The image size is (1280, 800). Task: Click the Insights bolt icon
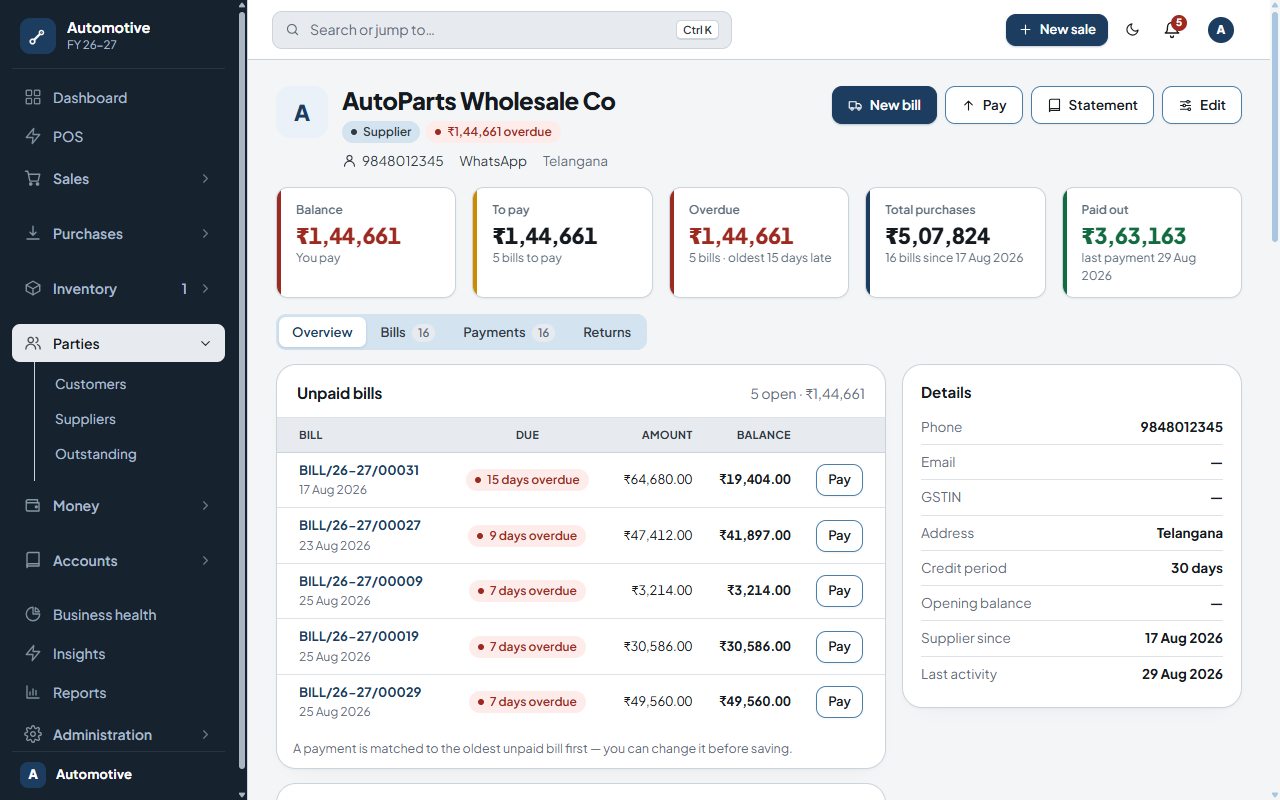[x=33, y=654]
